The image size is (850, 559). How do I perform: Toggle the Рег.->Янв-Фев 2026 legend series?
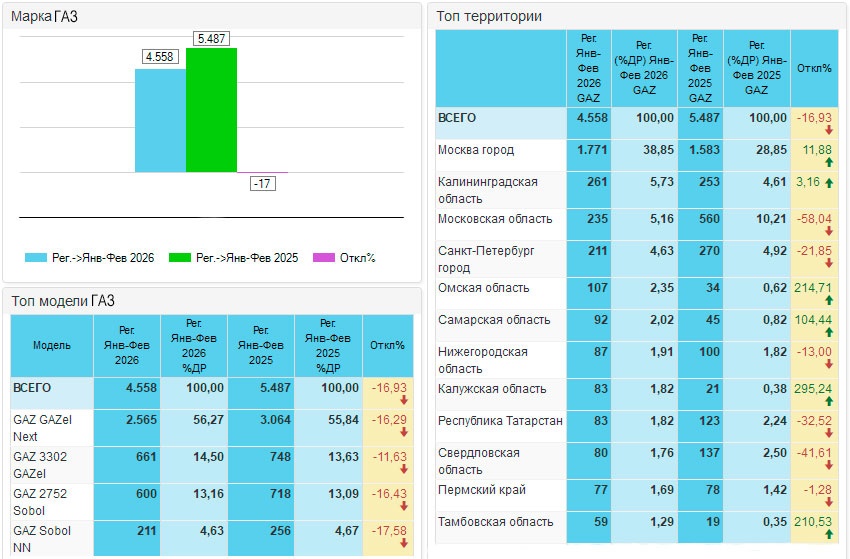click(x=90, y=258)
